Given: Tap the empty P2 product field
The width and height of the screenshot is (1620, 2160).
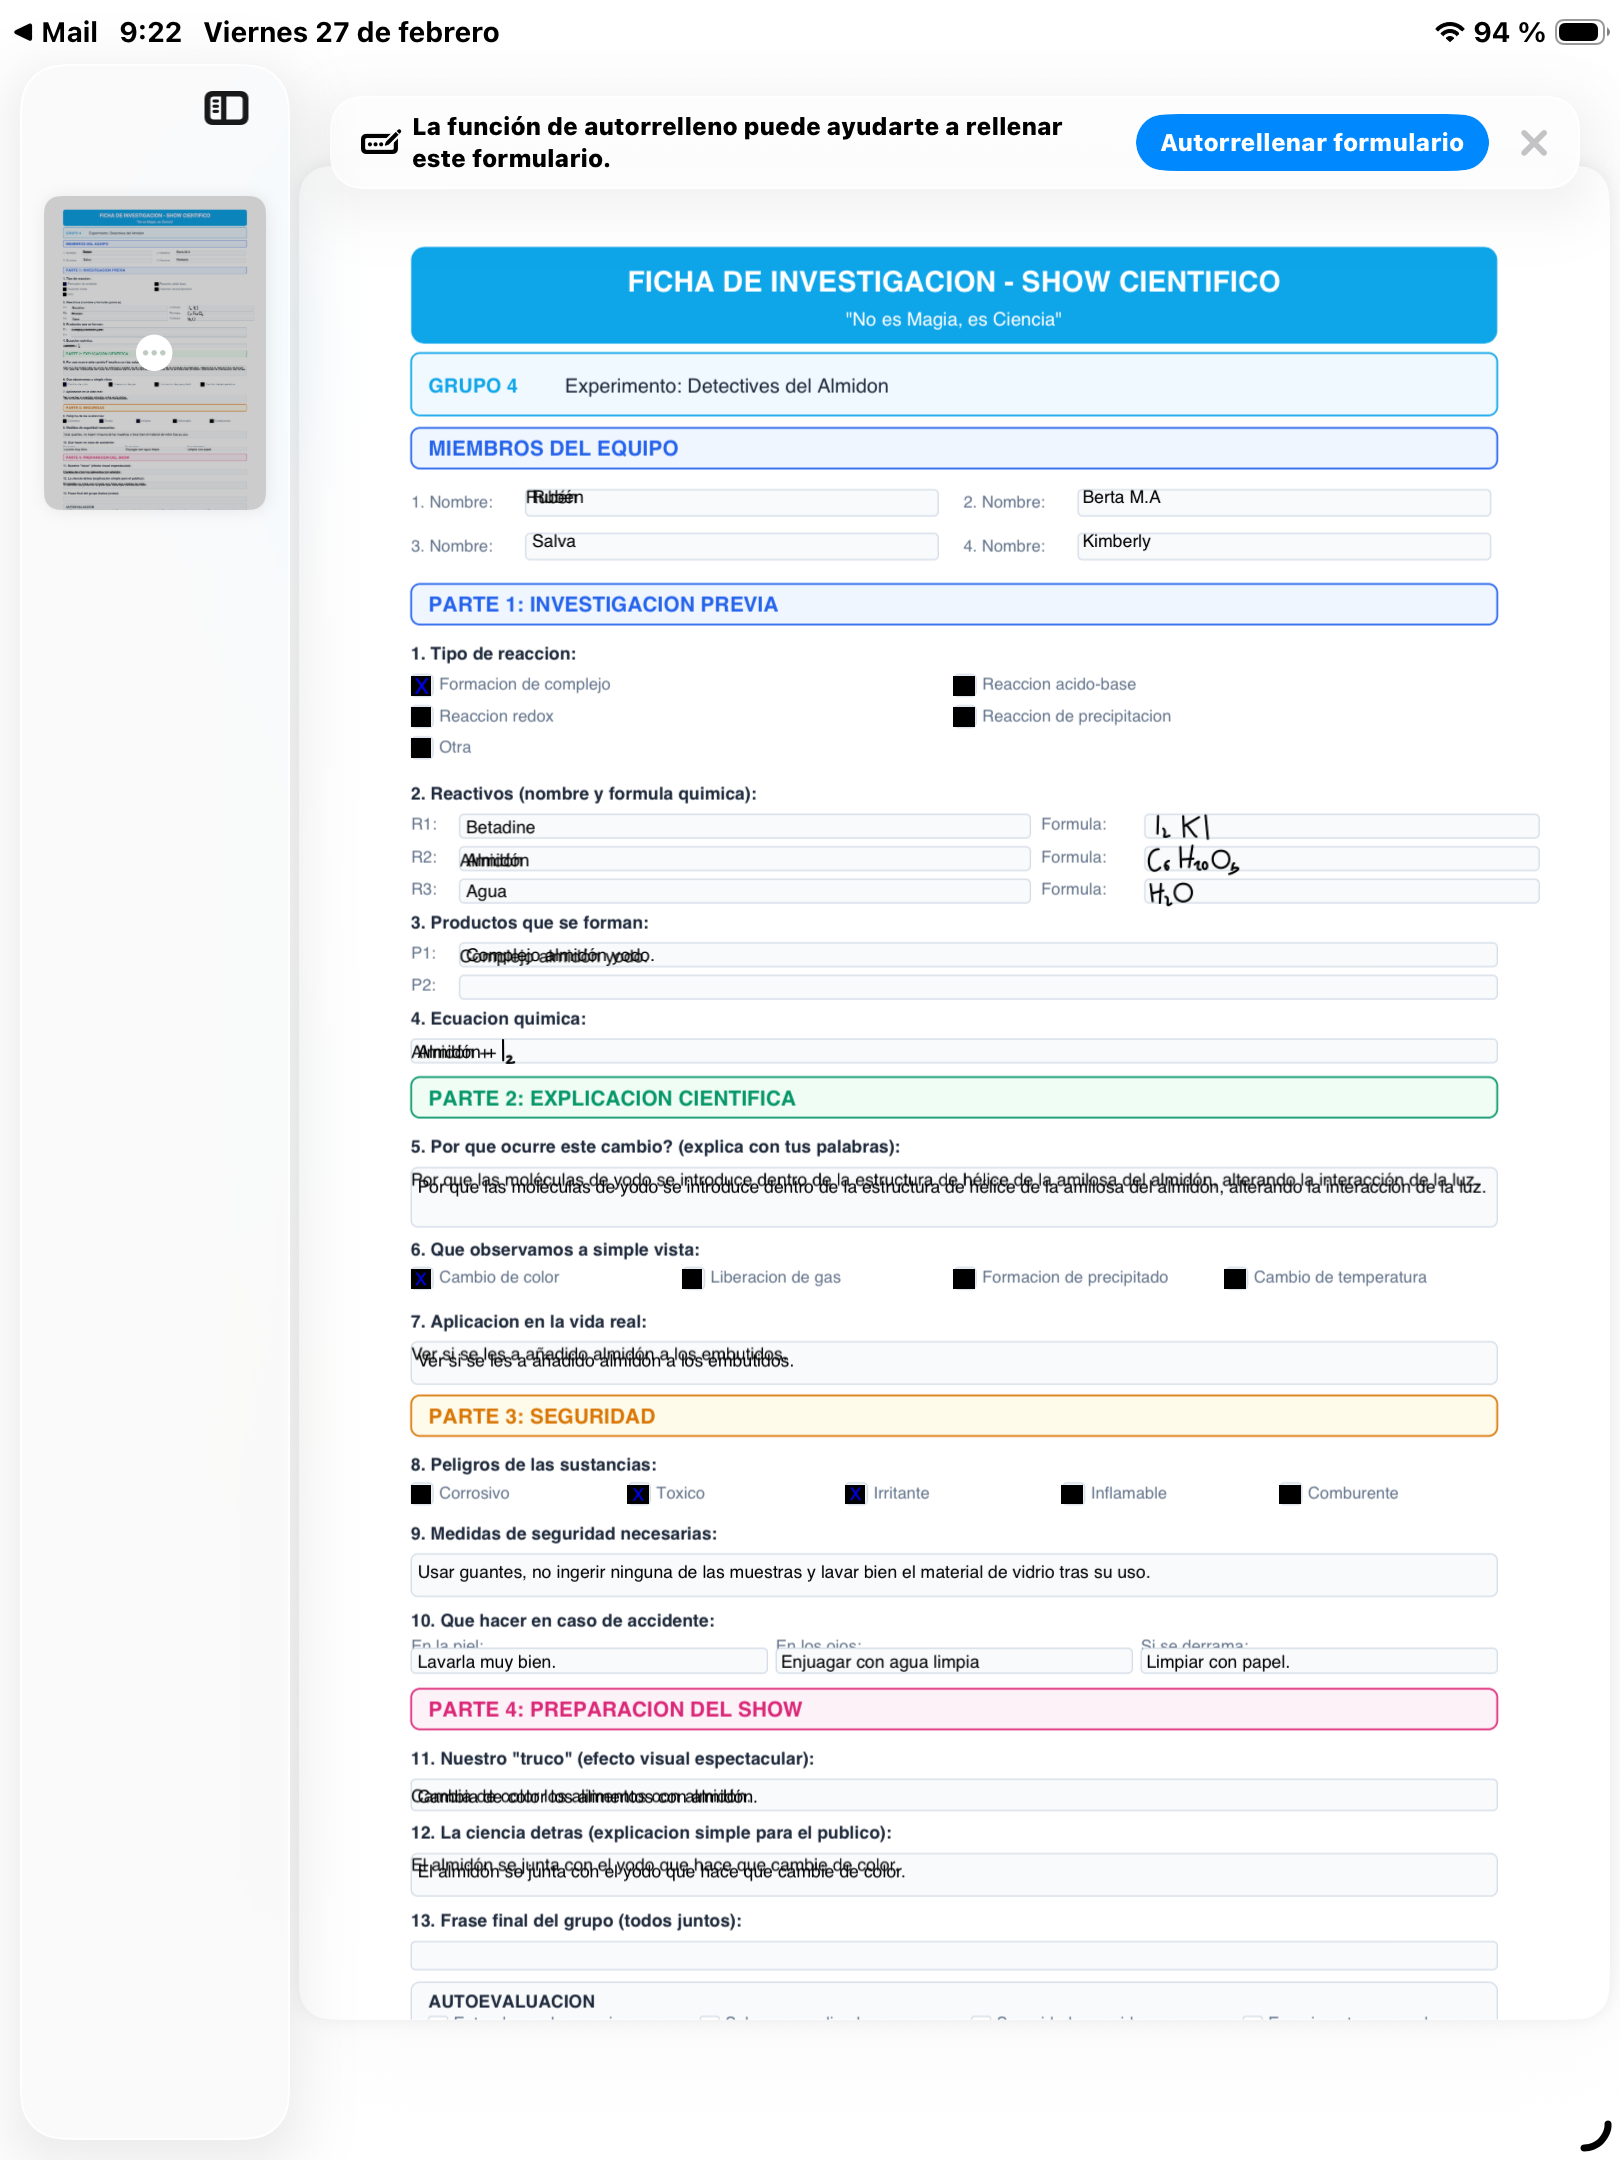Looking at the screenshot, I should coord(977,987).
